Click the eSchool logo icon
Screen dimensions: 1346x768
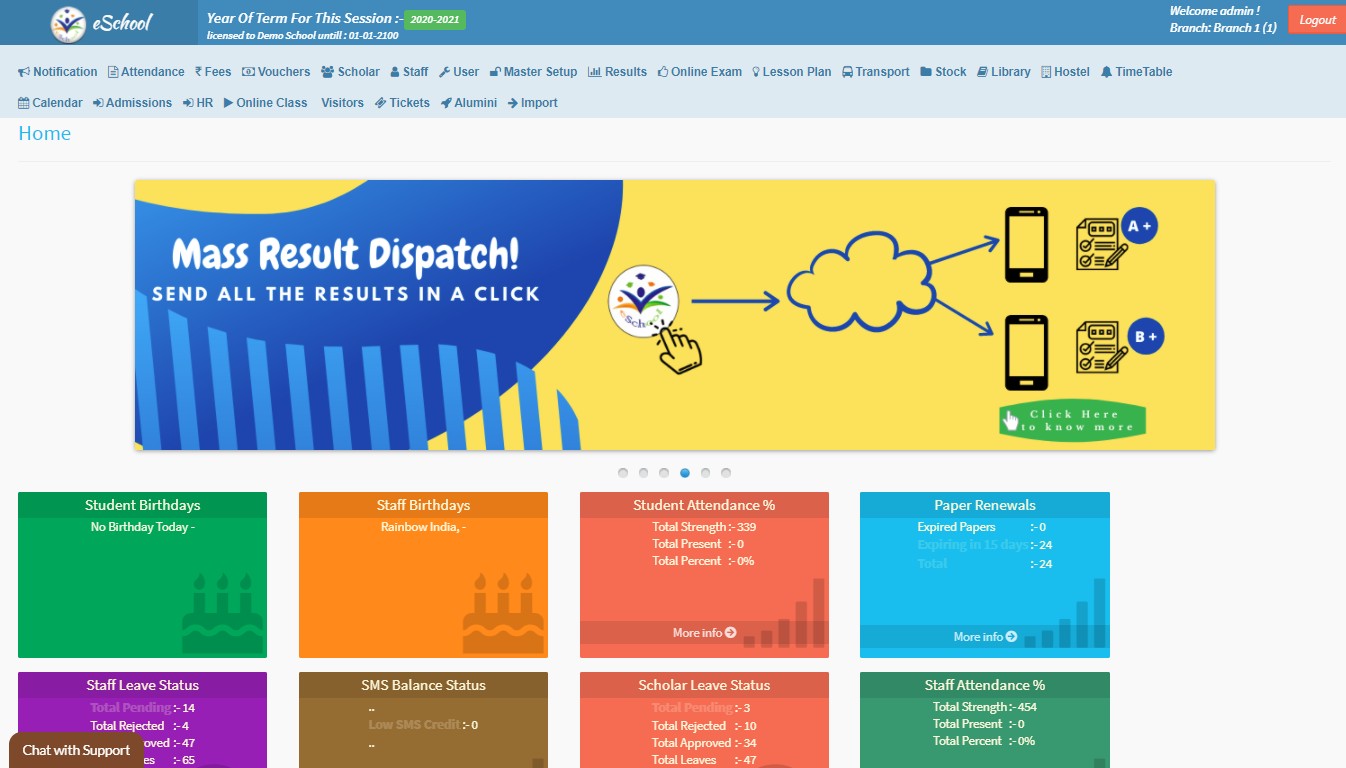click(x=68, y=23)
